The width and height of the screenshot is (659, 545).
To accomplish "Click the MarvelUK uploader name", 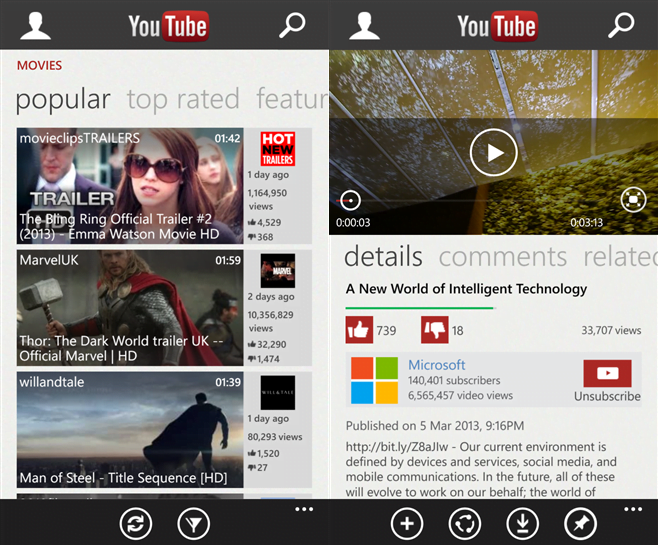I will pos(49,260).
